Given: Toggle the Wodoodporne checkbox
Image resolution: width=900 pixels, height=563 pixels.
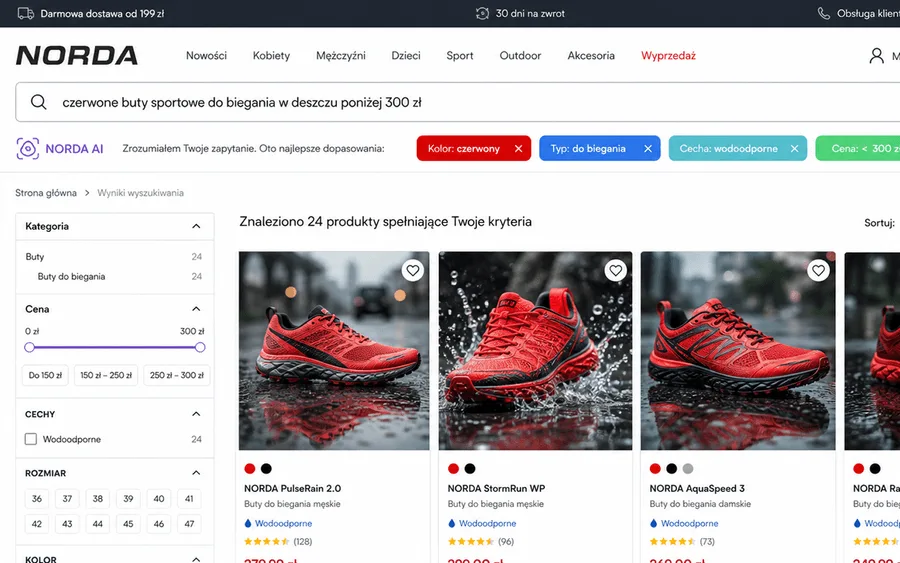Looking at the screenshot, I should (x=31, y=439).
